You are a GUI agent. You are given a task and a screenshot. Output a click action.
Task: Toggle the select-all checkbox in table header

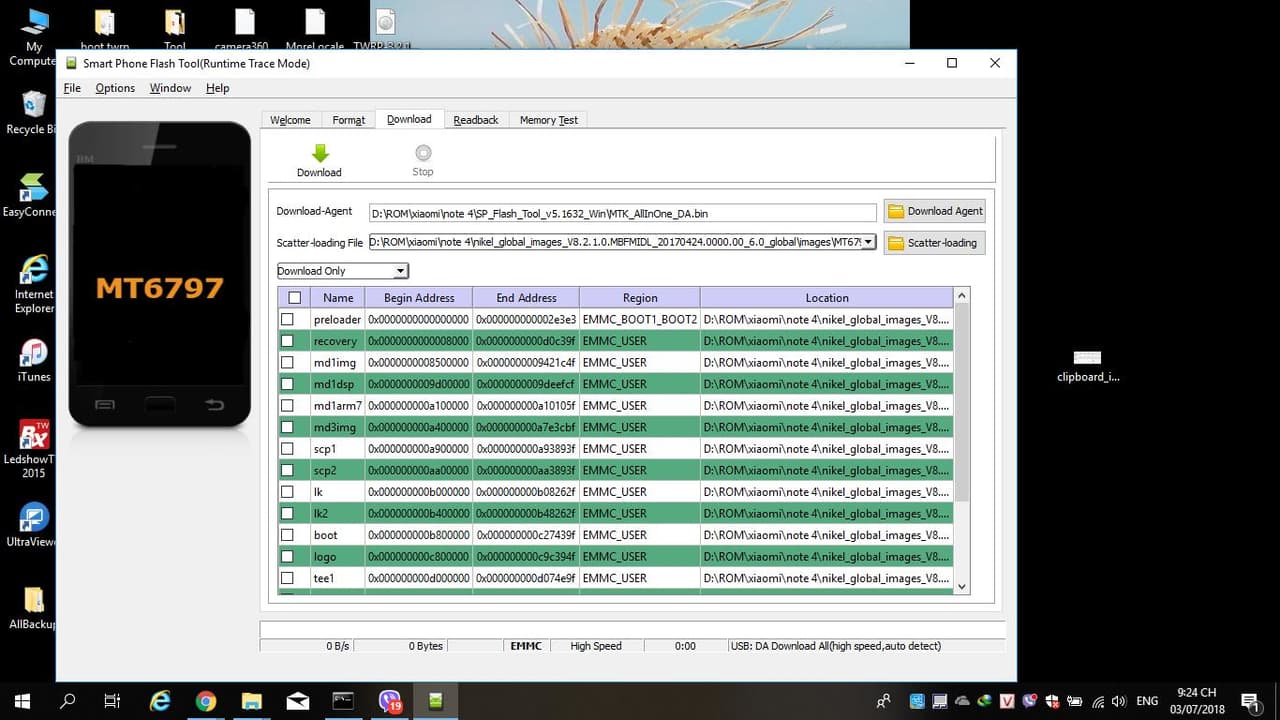tap(294, 297)
